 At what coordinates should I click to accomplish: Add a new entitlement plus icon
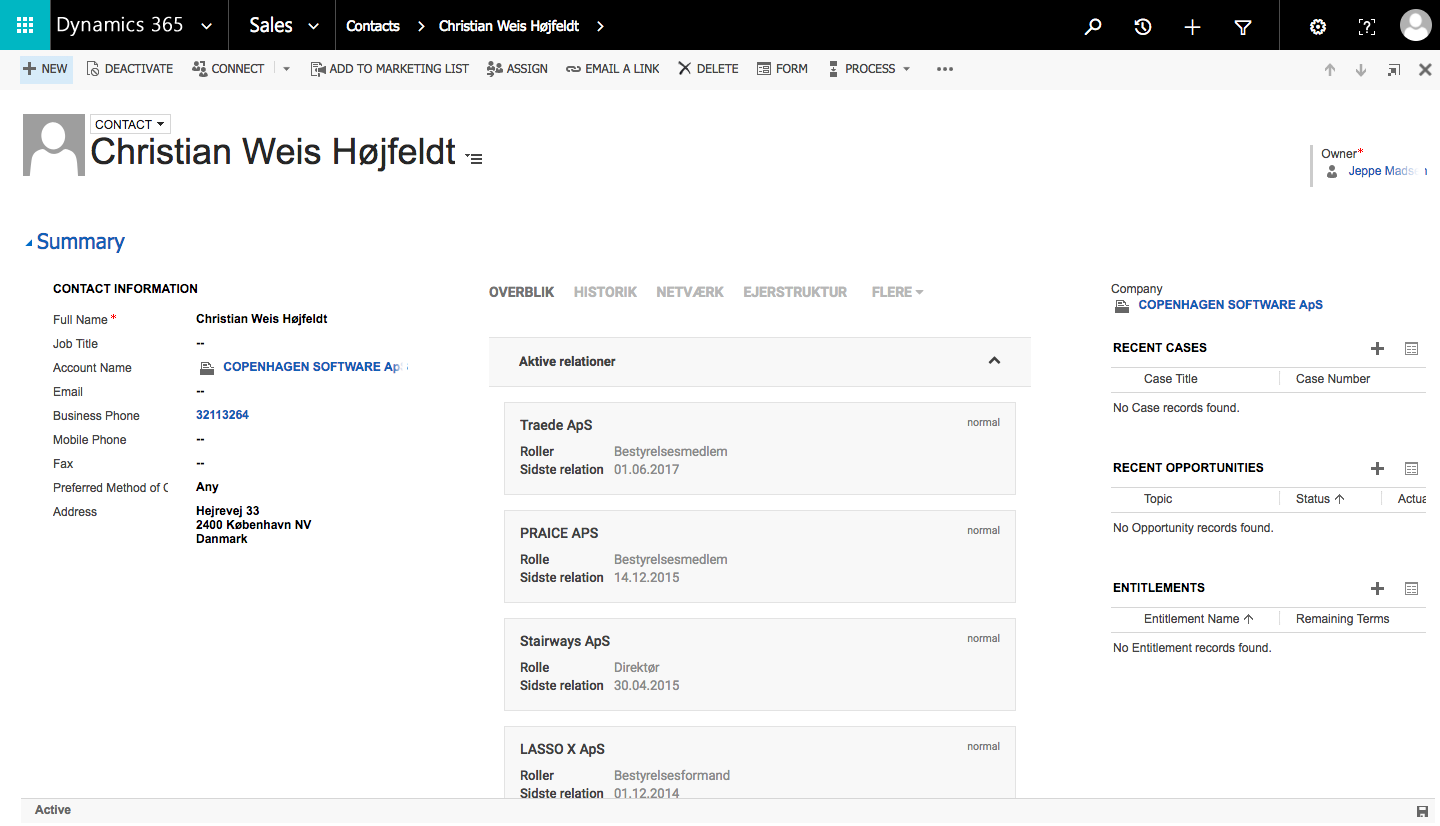click(x=1377, y=589)
